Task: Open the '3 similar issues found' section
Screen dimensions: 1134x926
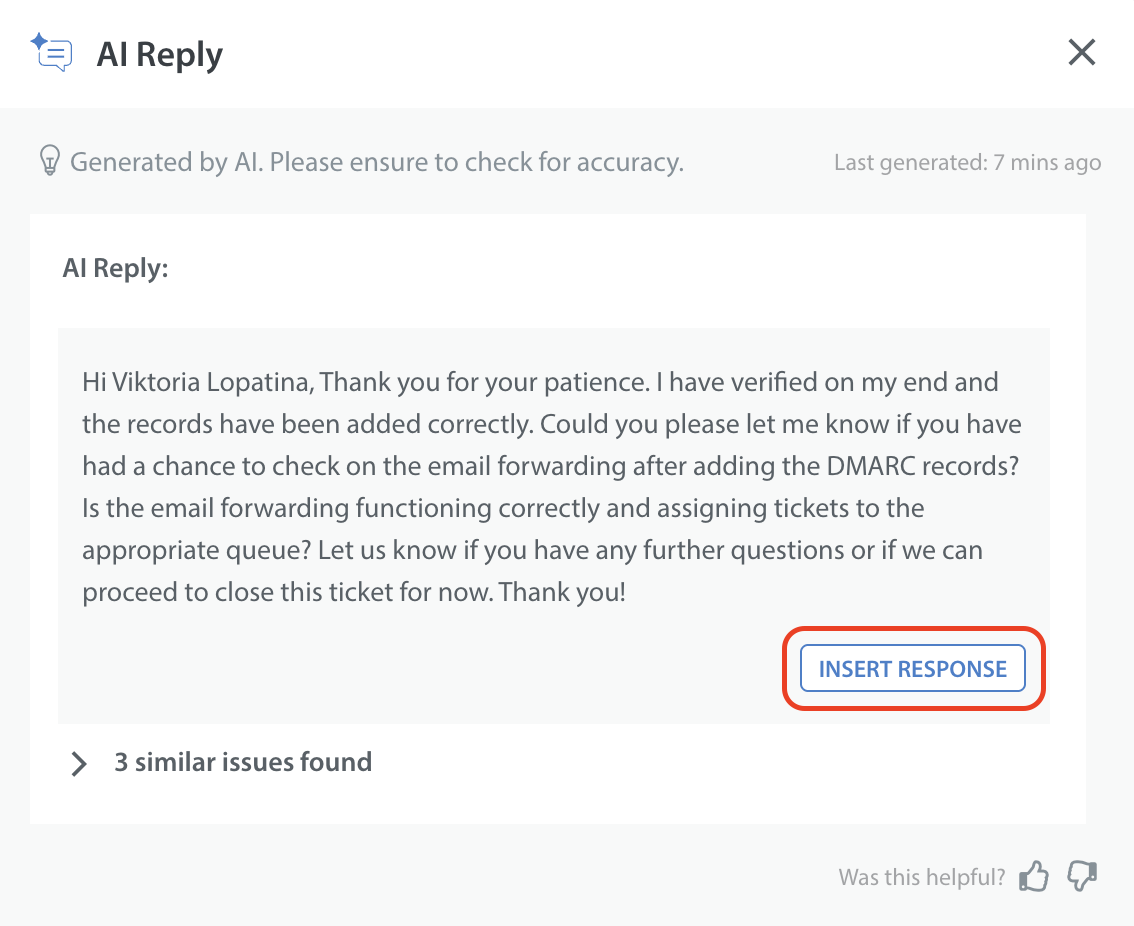Action: pos(243,762)
